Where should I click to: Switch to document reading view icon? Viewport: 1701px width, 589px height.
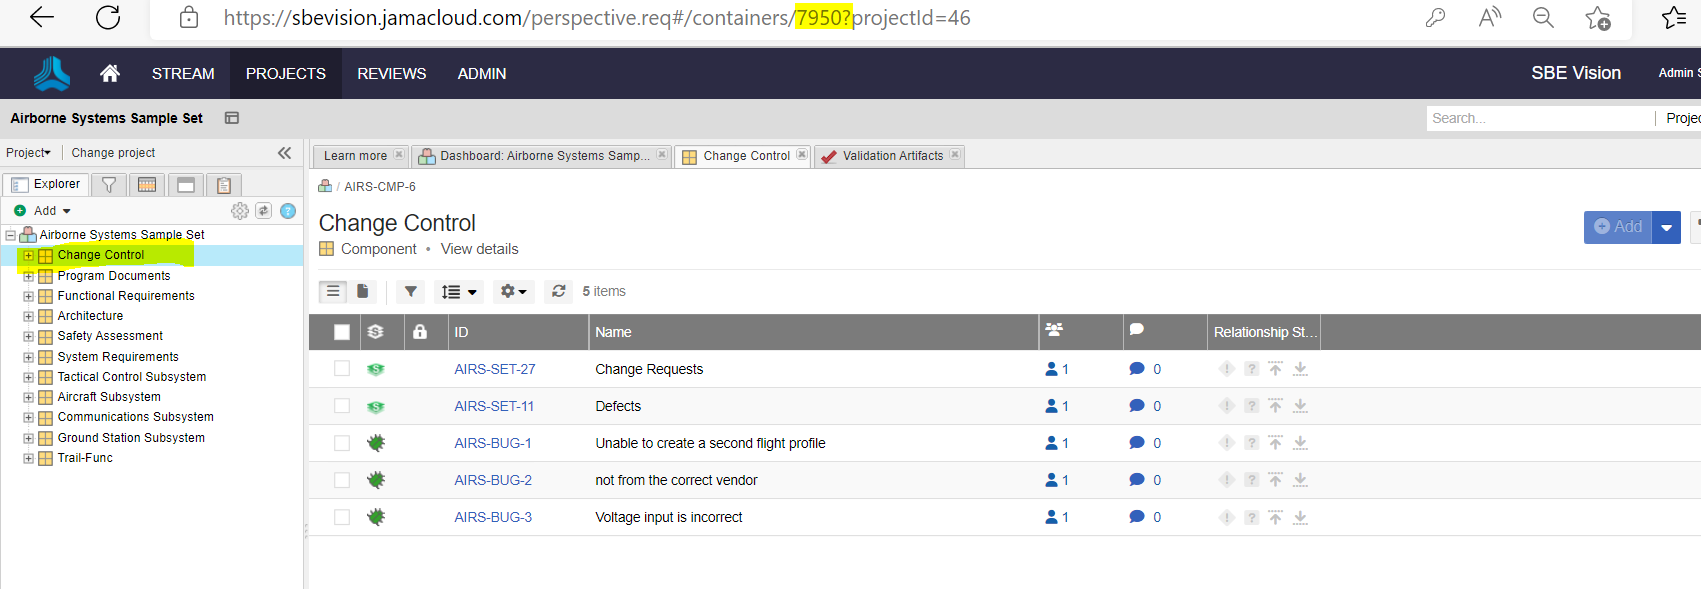click(x=363, y=291)
